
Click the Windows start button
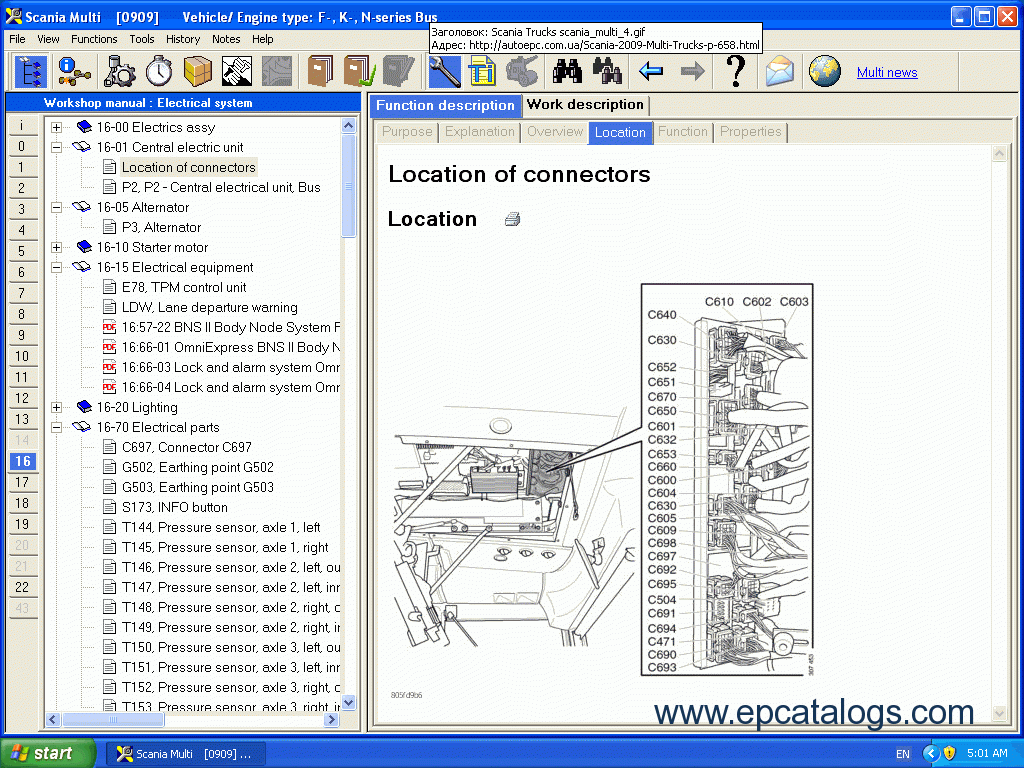[48, 753]
